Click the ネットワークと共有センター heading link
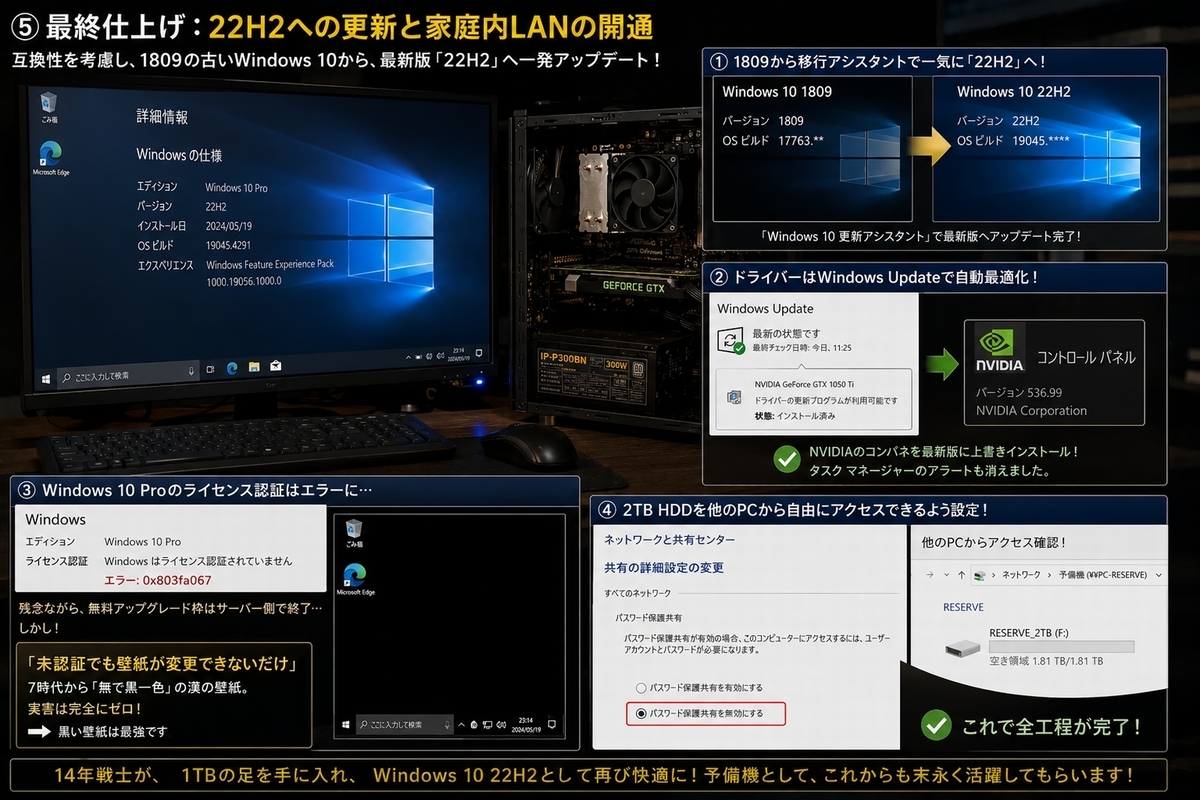 pyautogui.click(x=670, y=540)
